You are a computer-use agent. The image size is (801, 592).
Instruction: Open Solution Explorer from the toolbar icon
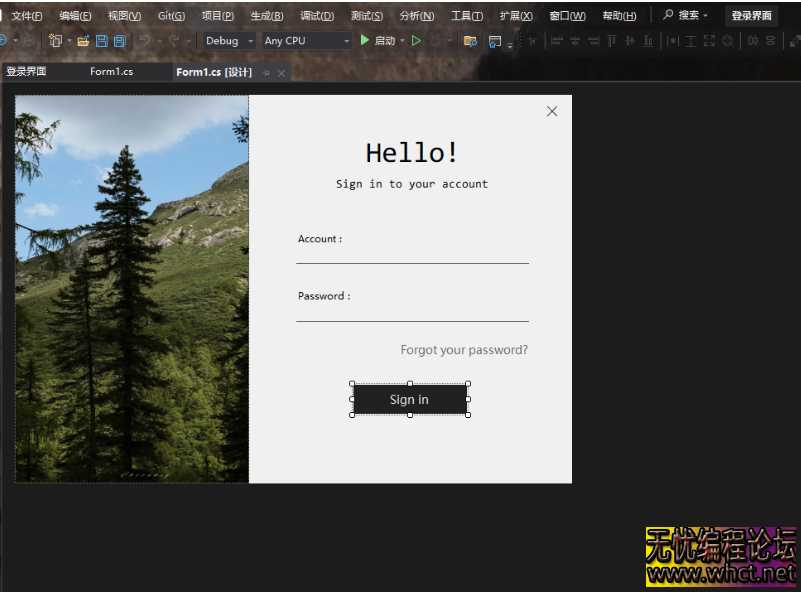click(x=469, y=41)
